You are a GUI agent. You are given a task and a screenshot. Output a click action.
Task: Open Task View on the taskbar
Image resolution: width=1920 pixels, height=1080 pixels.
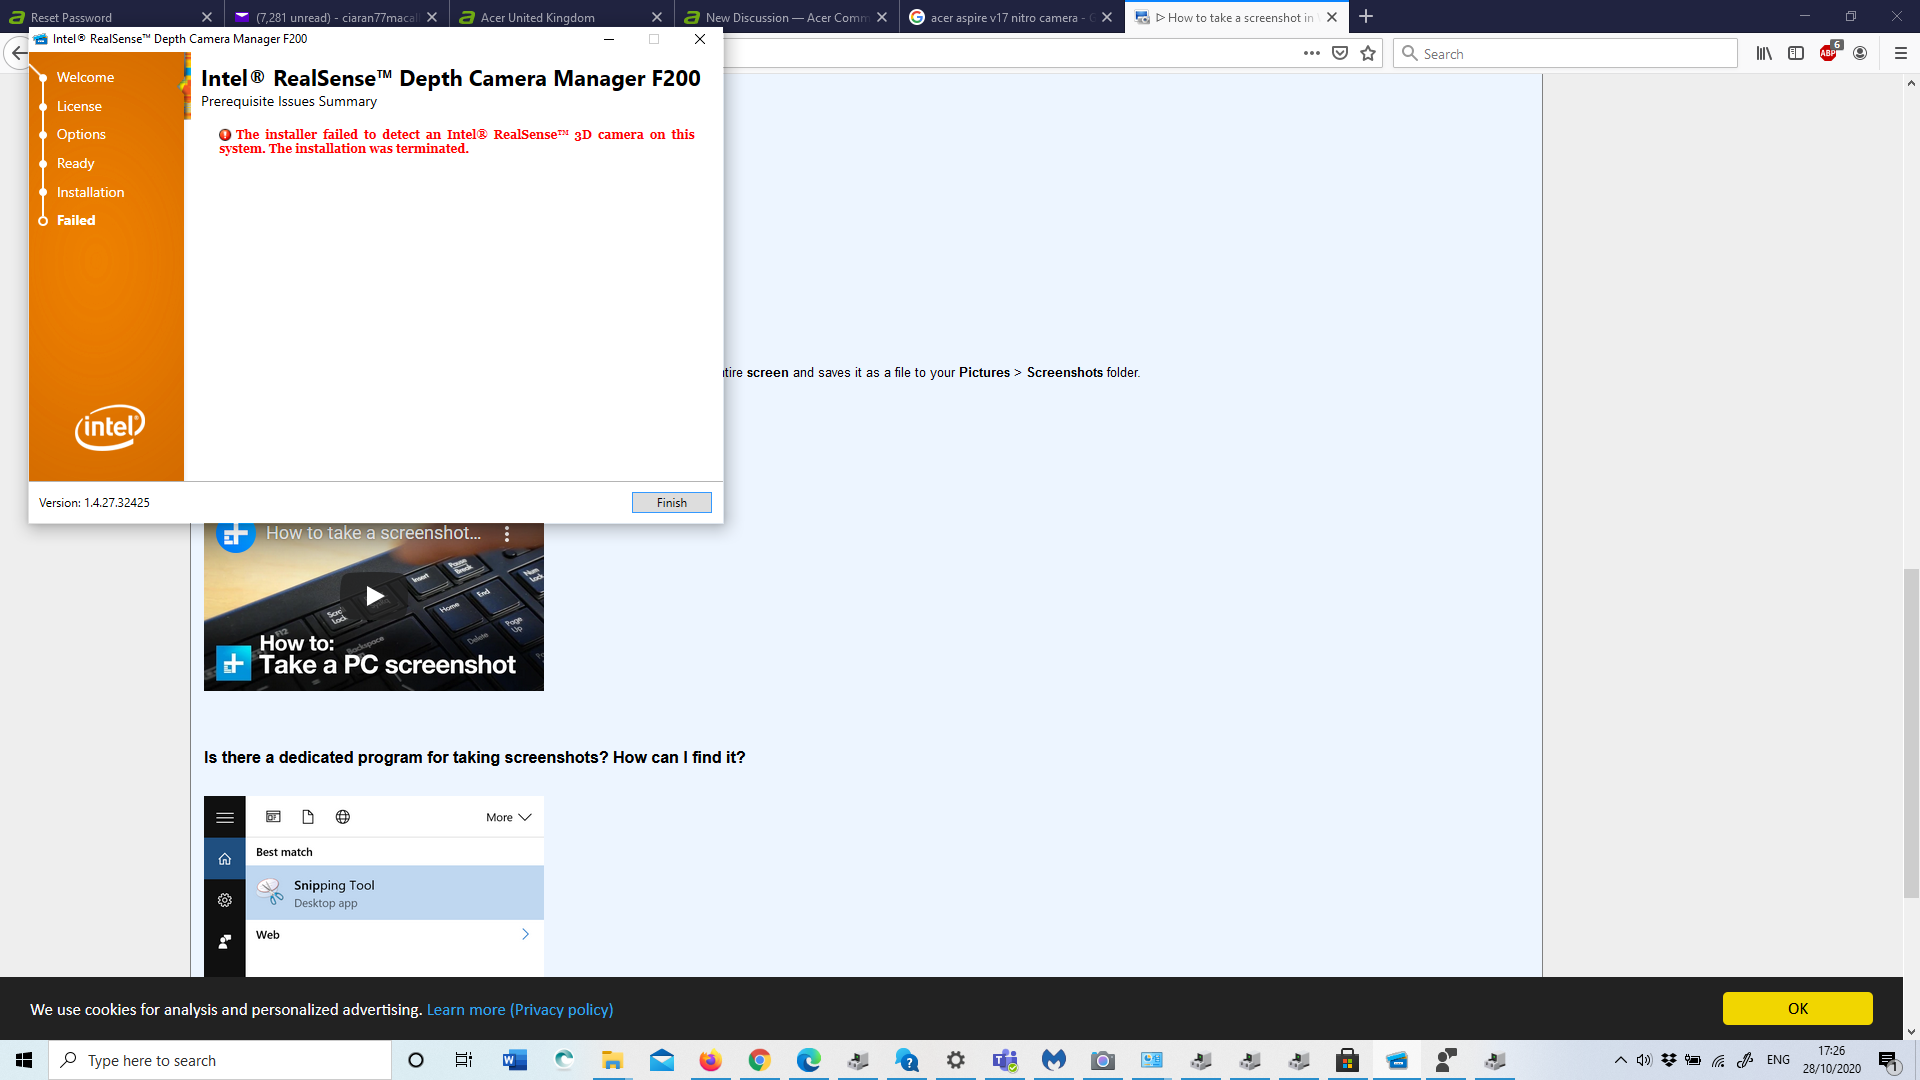[464, 1060]
